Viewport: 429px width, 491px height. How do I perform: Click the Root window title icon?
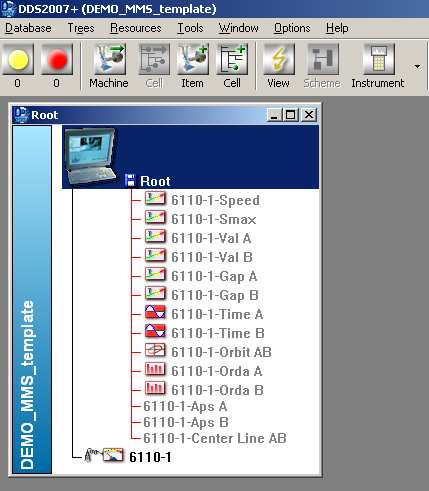[x=21, y=115]
